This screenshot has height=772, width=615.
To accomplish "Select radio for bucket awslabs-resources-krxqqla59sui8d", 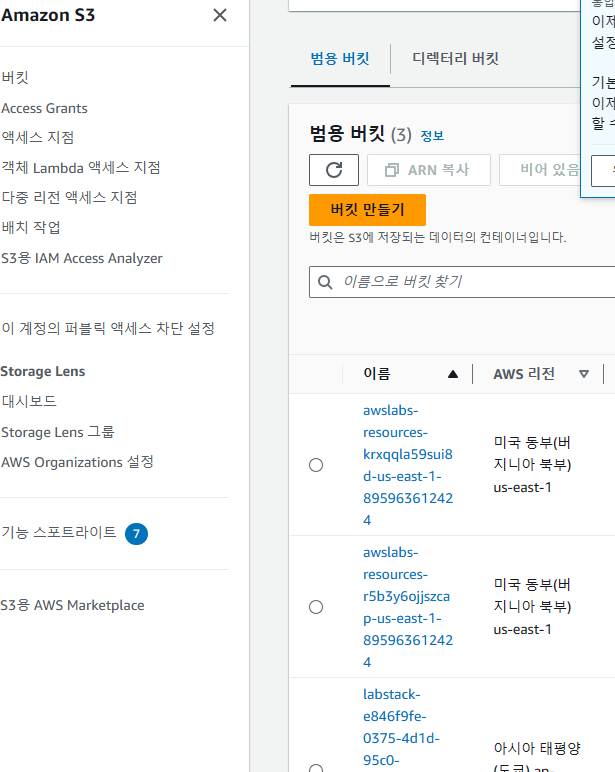I will [316, 465].
